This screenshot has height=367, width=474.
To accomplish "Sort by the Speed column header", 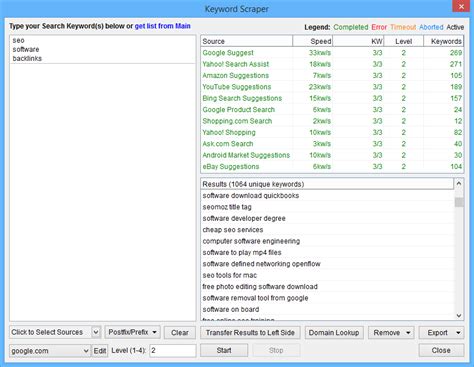I will point(313,41).
